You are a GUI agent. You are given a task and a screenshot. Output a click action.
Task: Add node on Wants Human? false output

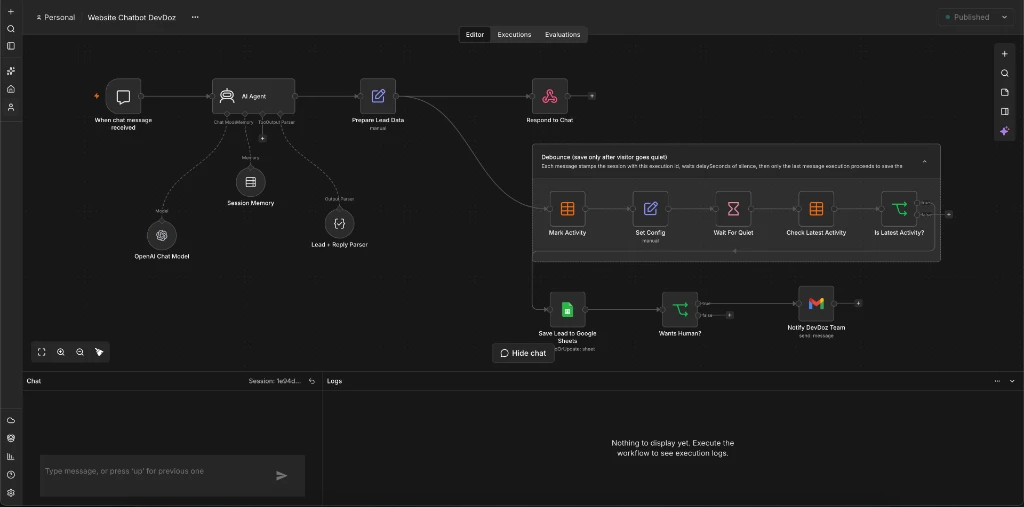[729, 315]
